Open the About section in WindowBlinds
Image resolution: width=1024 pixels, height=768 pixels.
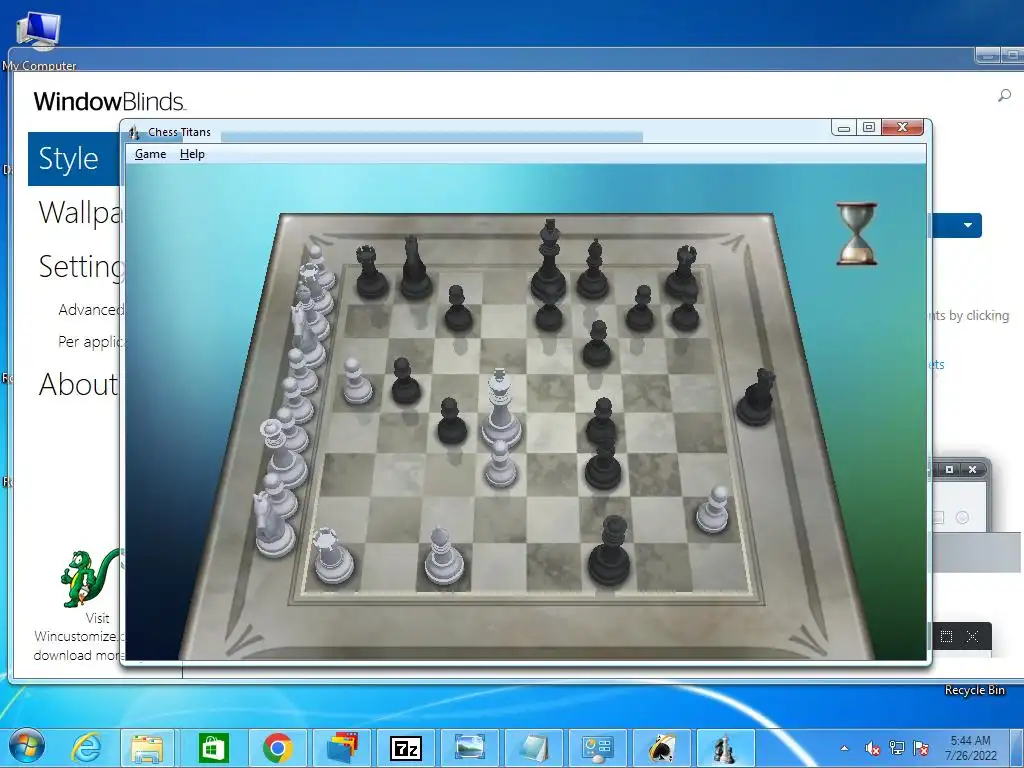click(x=78, y=384)
